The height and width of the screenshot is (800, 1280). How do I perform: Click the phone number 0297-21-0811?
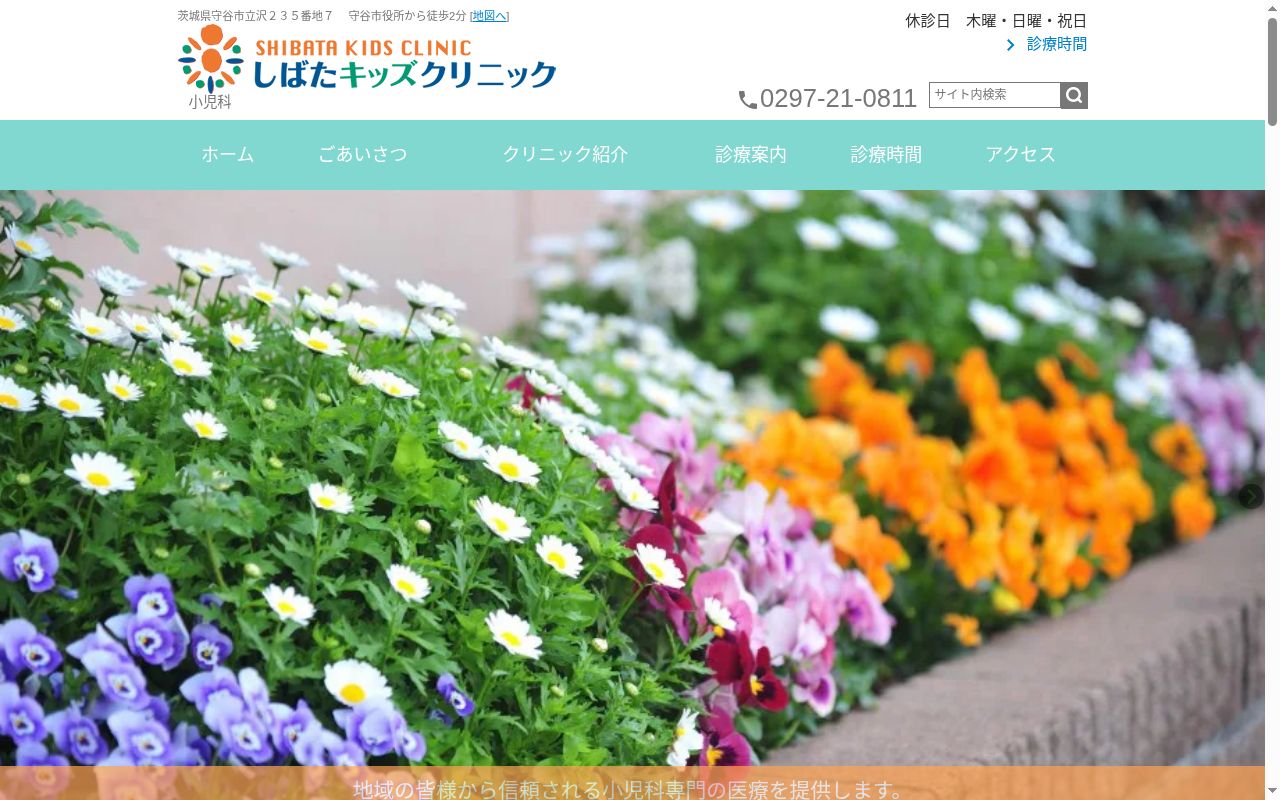click(838, 98)
